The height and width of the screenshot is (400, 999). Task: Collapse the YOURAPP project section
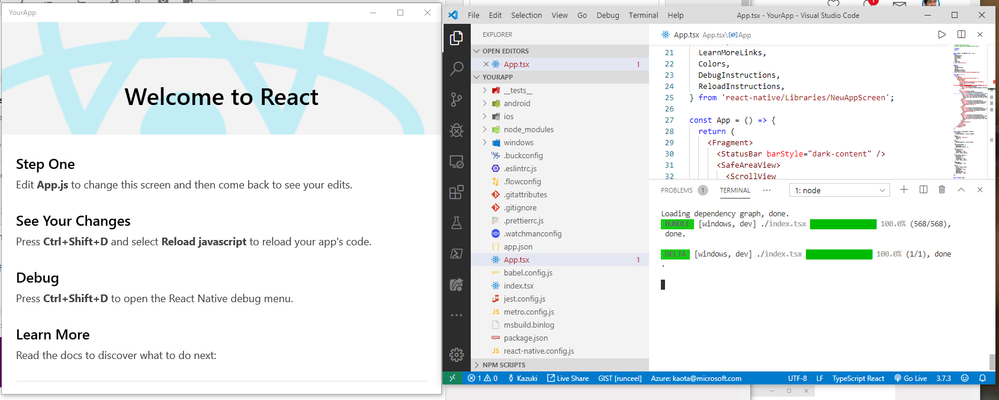(559, 77)
